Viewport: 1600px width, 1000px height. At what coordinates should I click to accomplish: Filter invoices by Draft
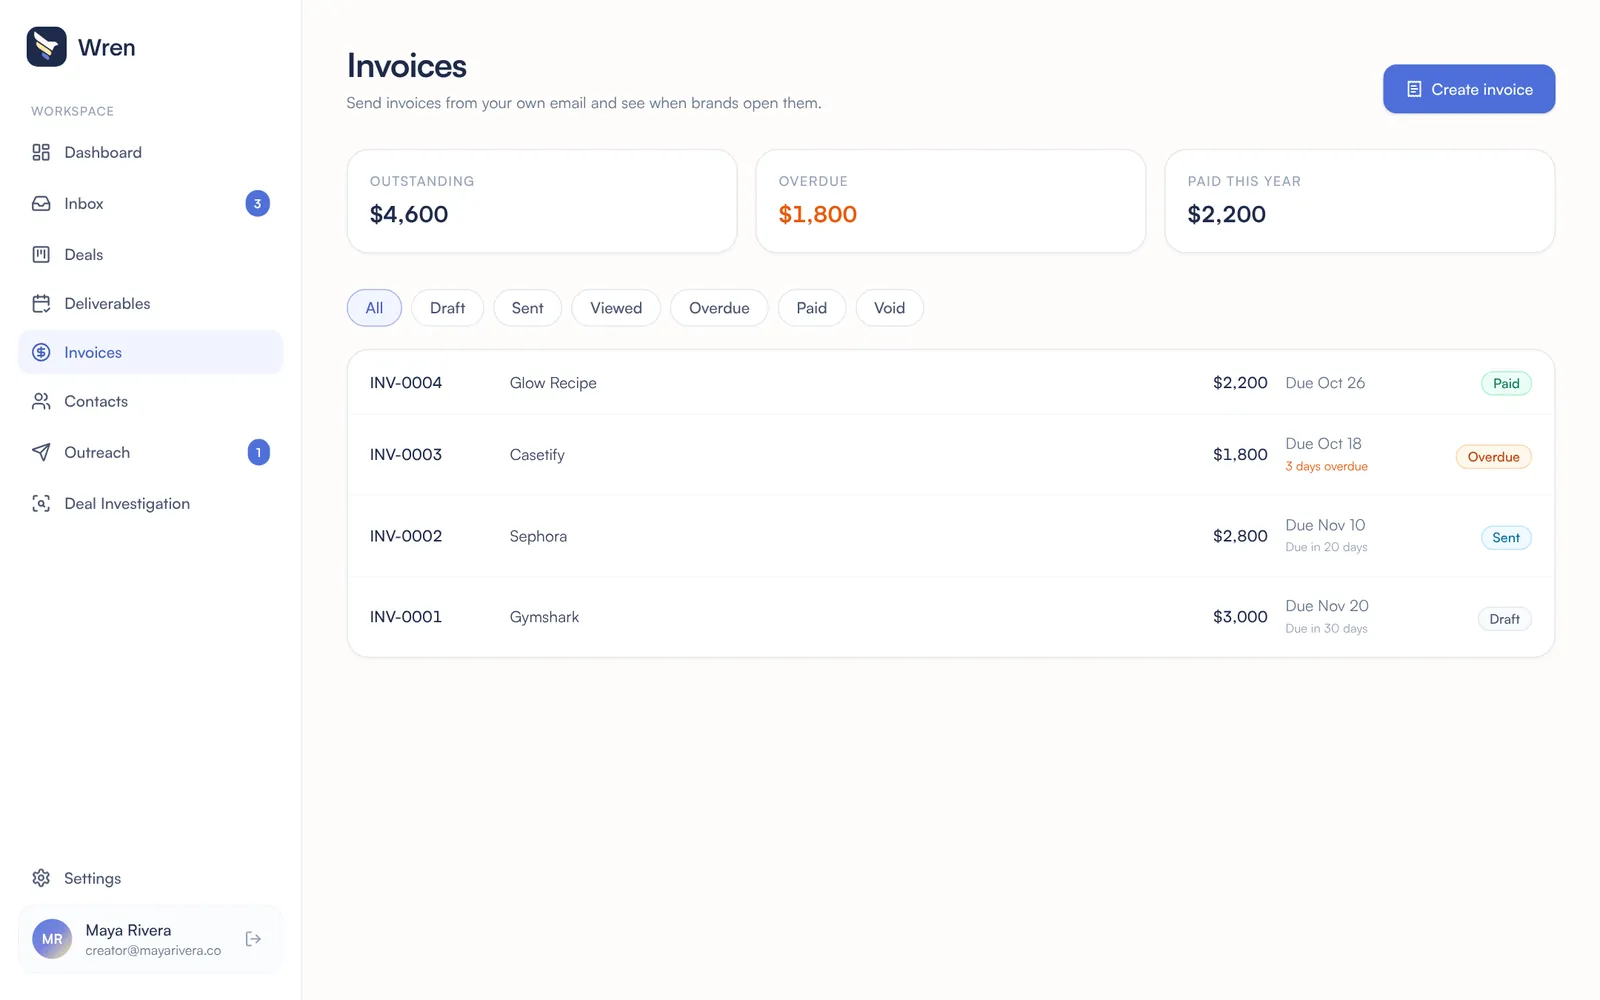(x=447, y=308)
